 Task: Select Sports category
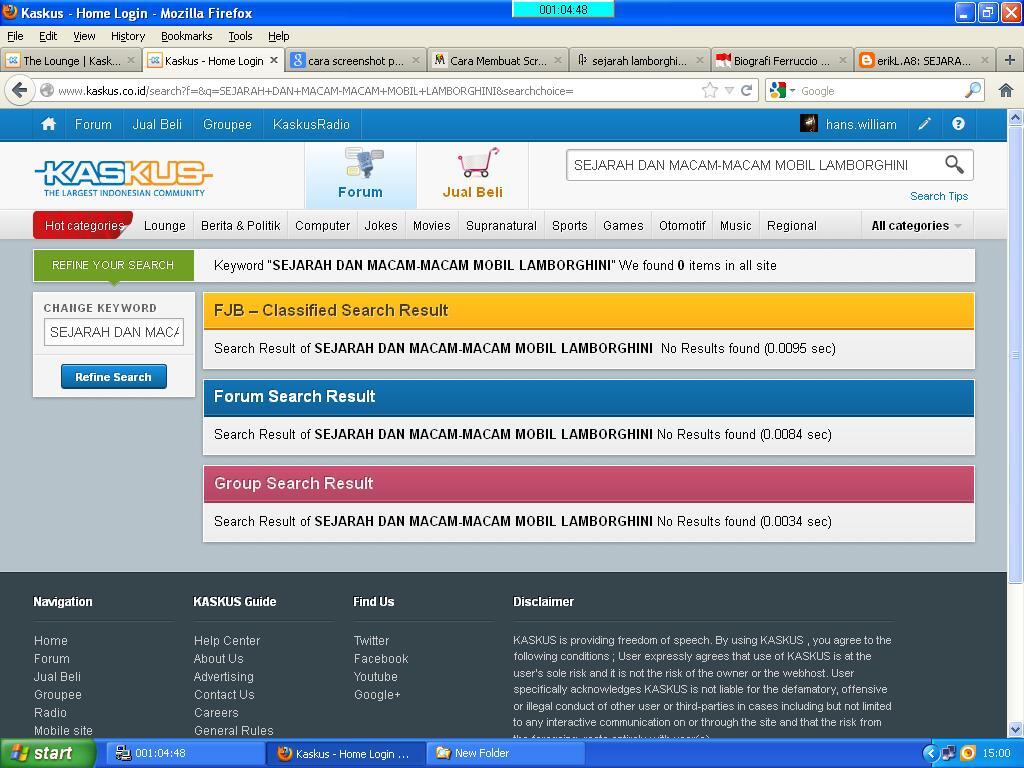(x=569, y=226)
